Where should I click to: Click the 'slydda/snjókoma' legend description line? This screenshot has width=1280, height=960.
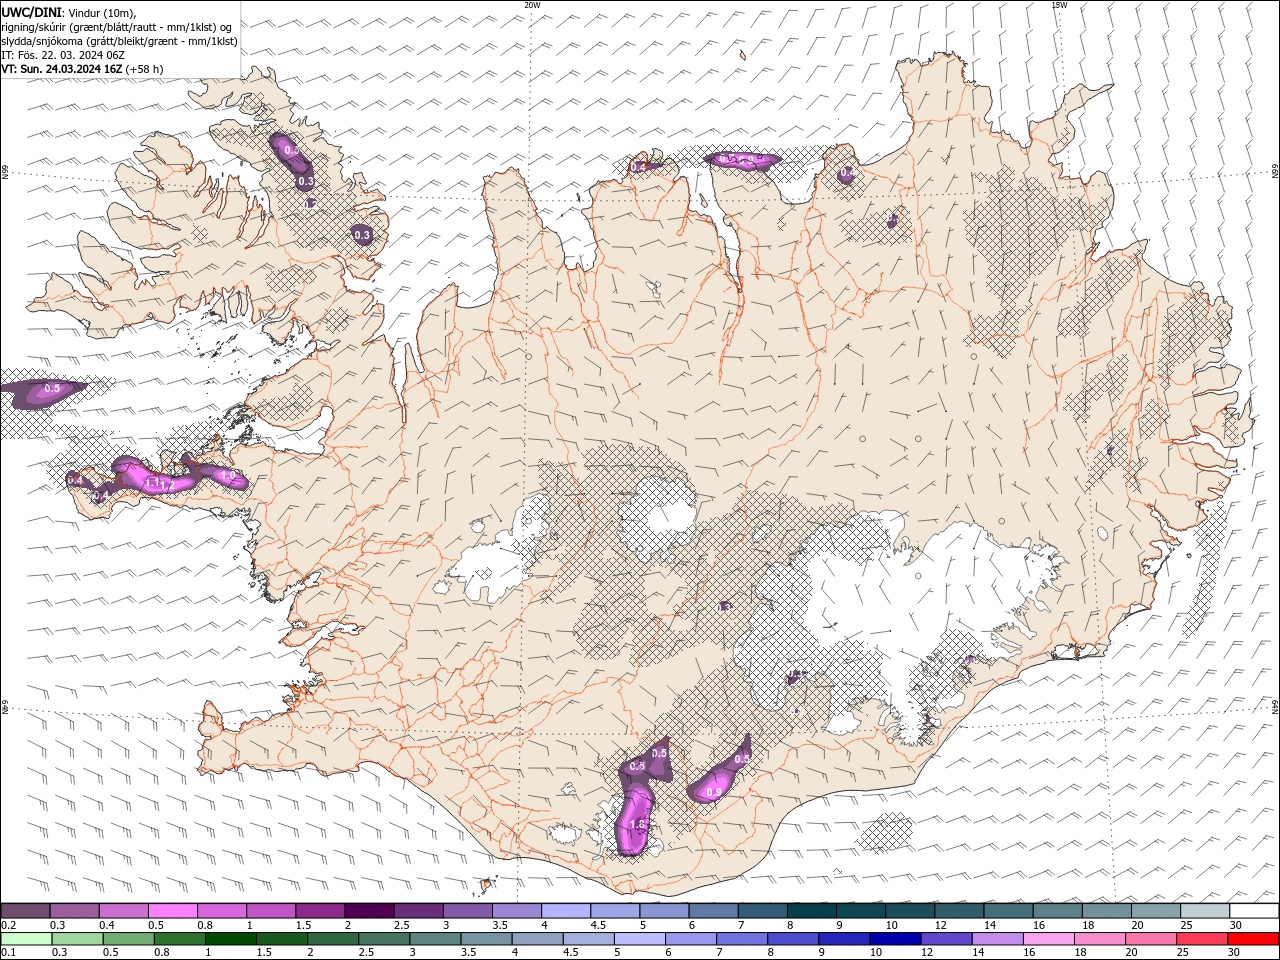click(x=119, y=41)
